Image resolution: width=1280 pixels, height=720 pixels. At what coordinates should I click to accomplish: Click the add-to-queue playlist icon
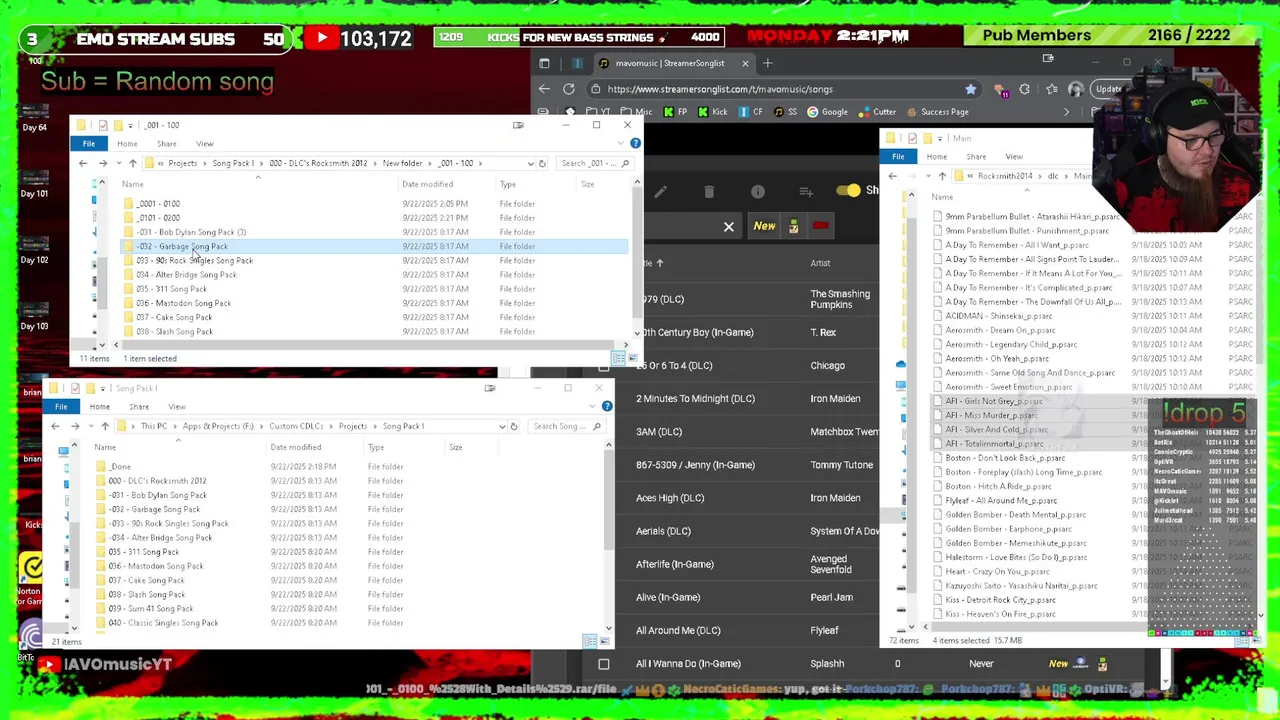[807, 191]
